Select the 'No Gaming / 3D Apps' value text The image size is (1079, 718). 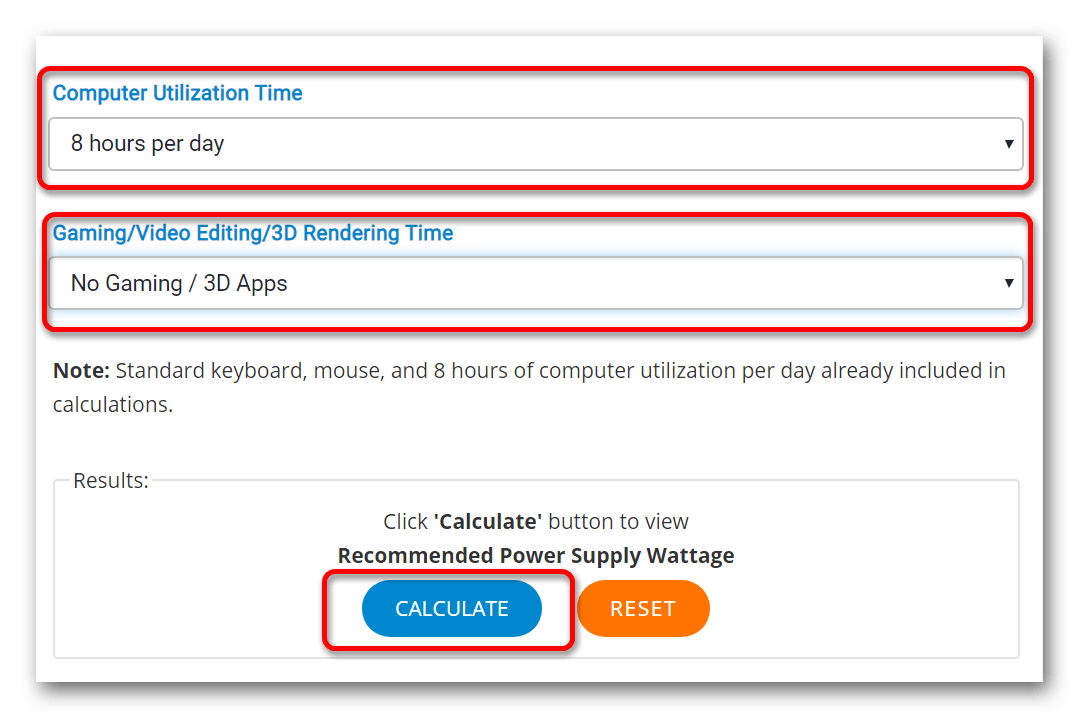(179, 284)
